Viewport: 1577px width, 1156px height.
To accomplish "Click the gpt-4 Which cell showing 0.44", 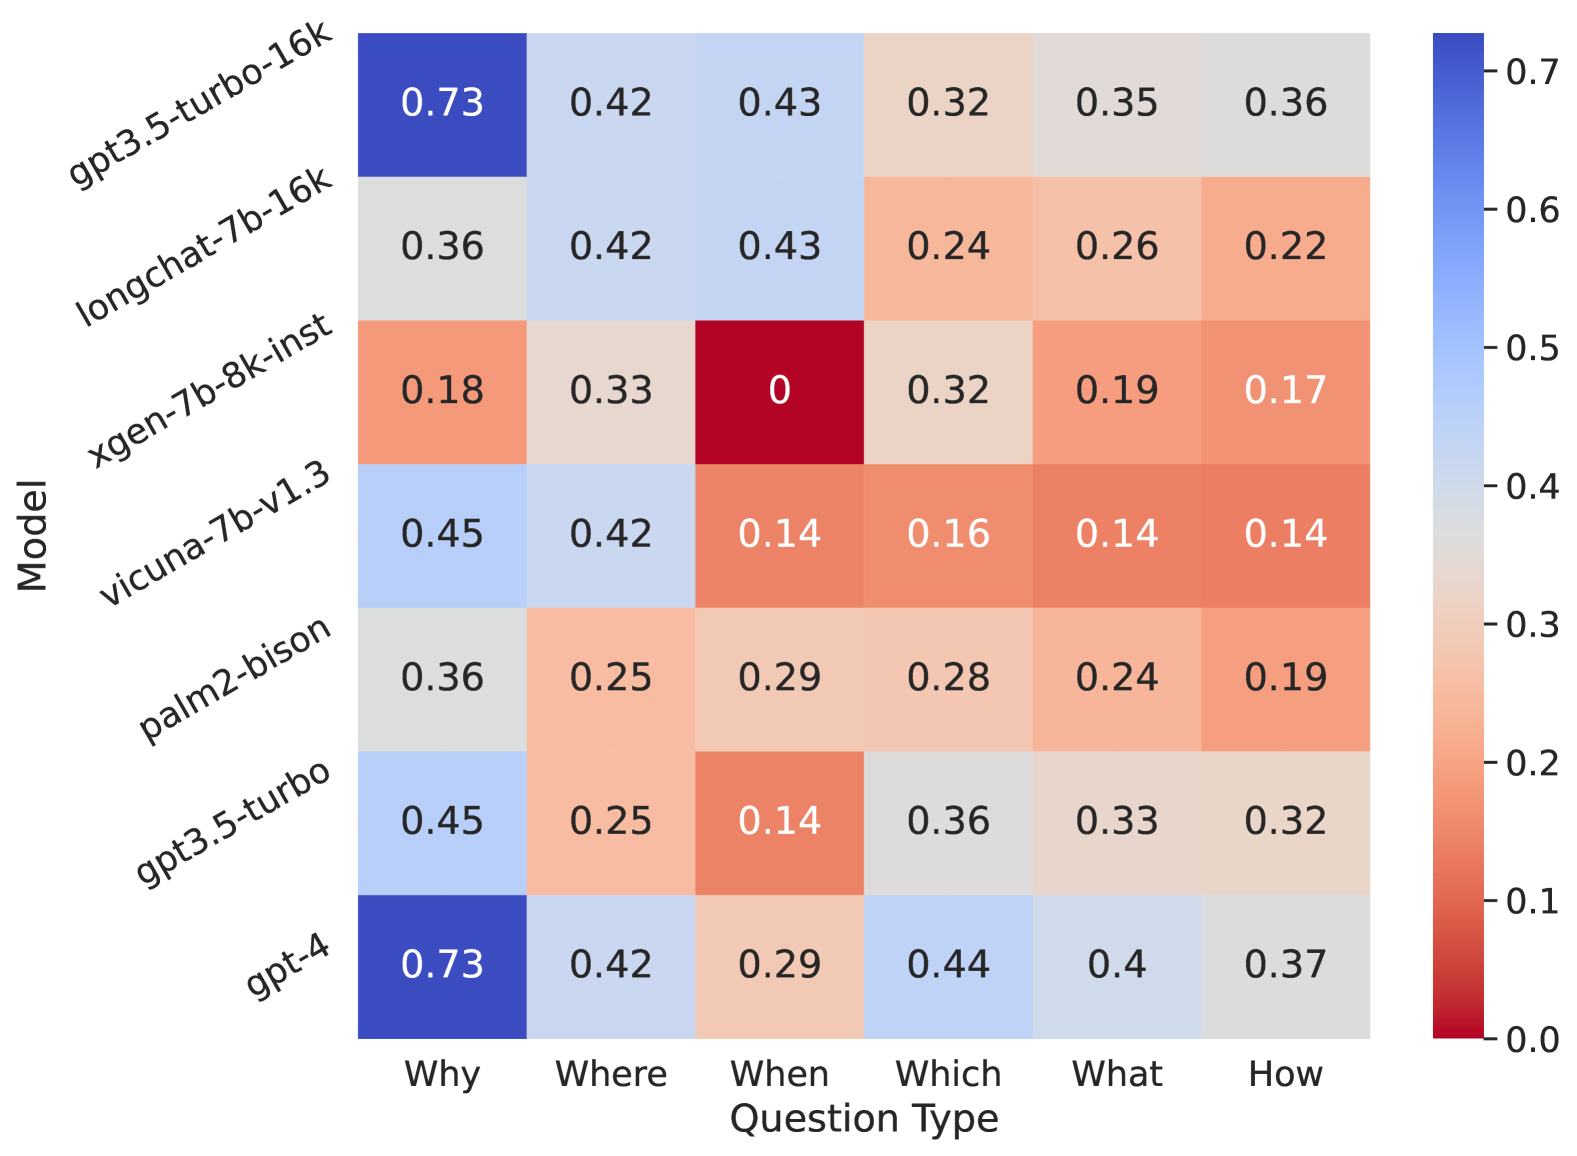I will click(x=948, y=966).
